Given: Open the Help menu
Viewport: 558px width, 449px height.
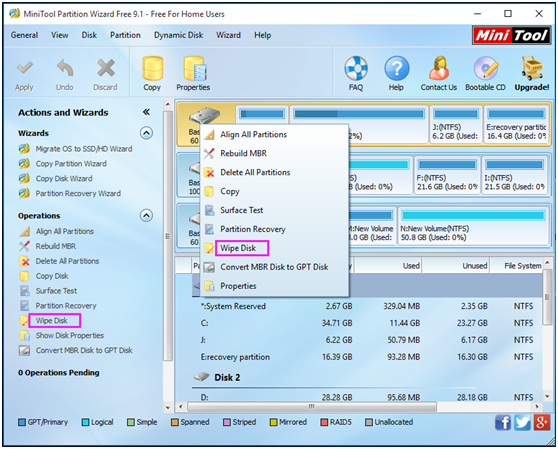Looking at the screenshot, I should click(x=263, y=35).
